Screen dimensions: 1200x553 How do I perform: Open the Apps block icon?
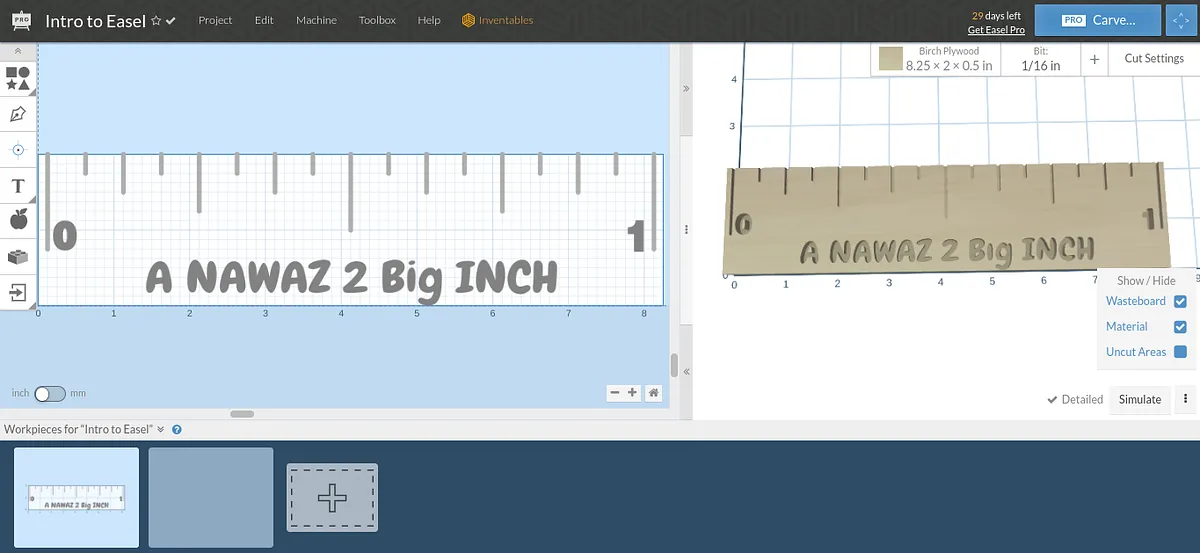click(18, 256)
